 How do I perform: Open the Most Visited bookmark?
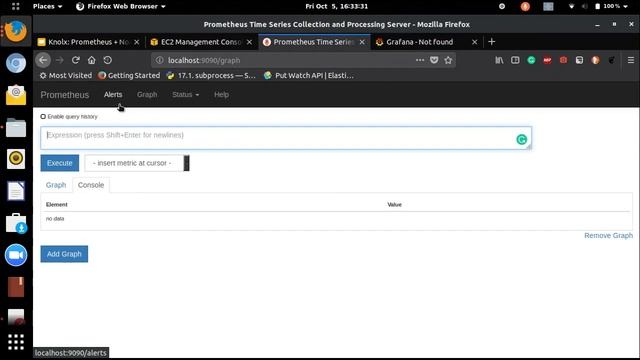coord(66,76)
